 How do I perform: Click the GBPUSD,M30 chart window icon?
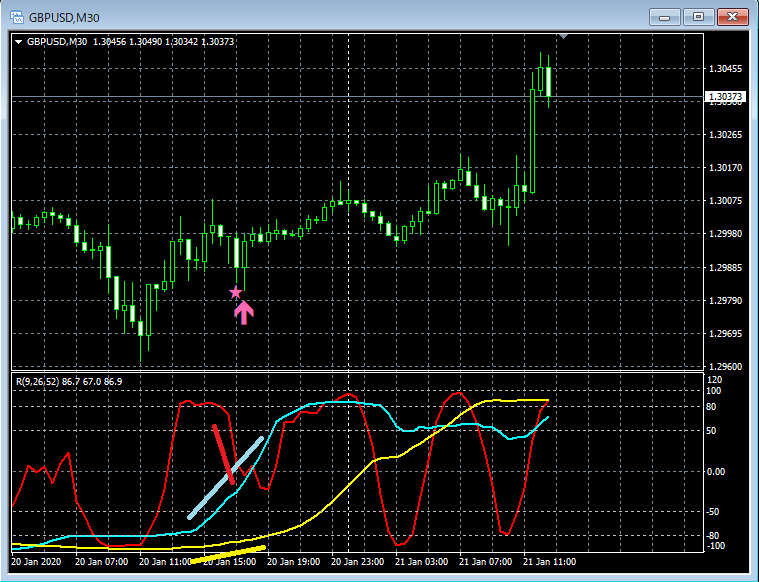(16, 17)
